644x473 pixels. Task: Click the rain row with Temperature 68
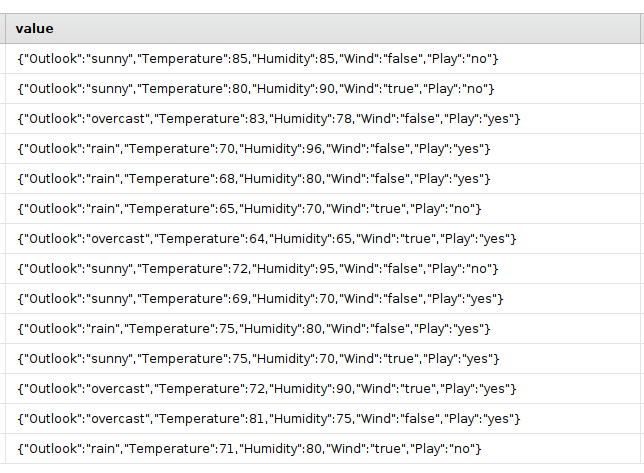point(253,179)
